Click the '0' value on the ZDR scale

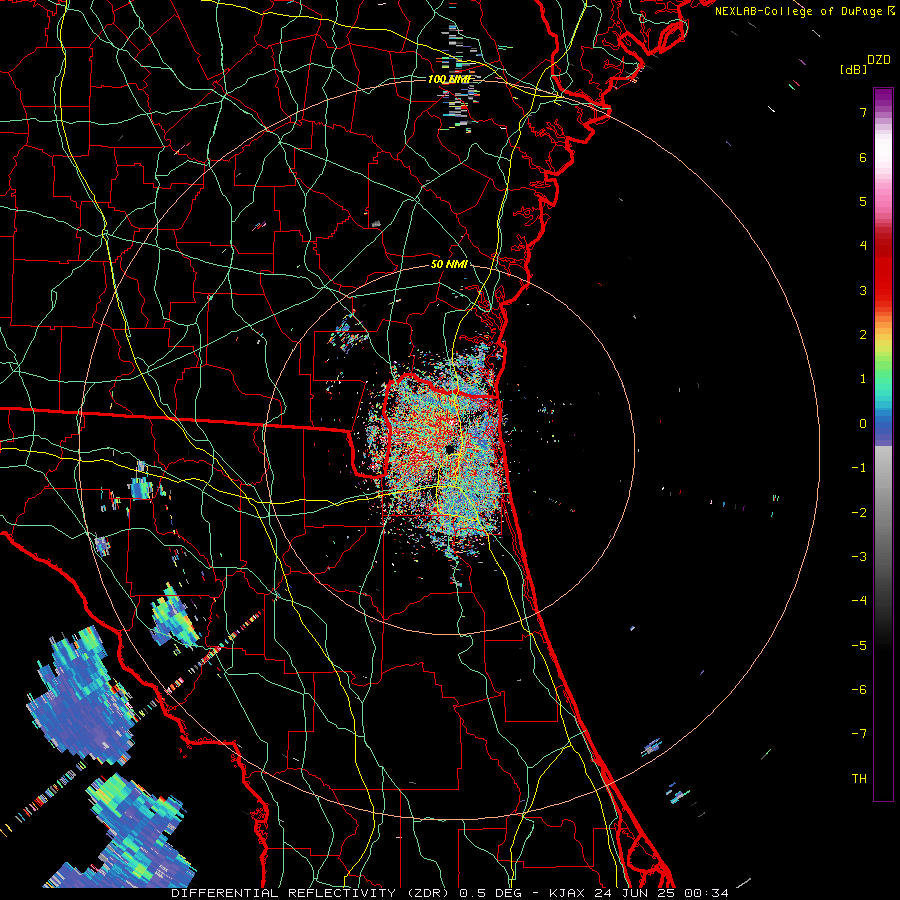[x=863, y=424]
